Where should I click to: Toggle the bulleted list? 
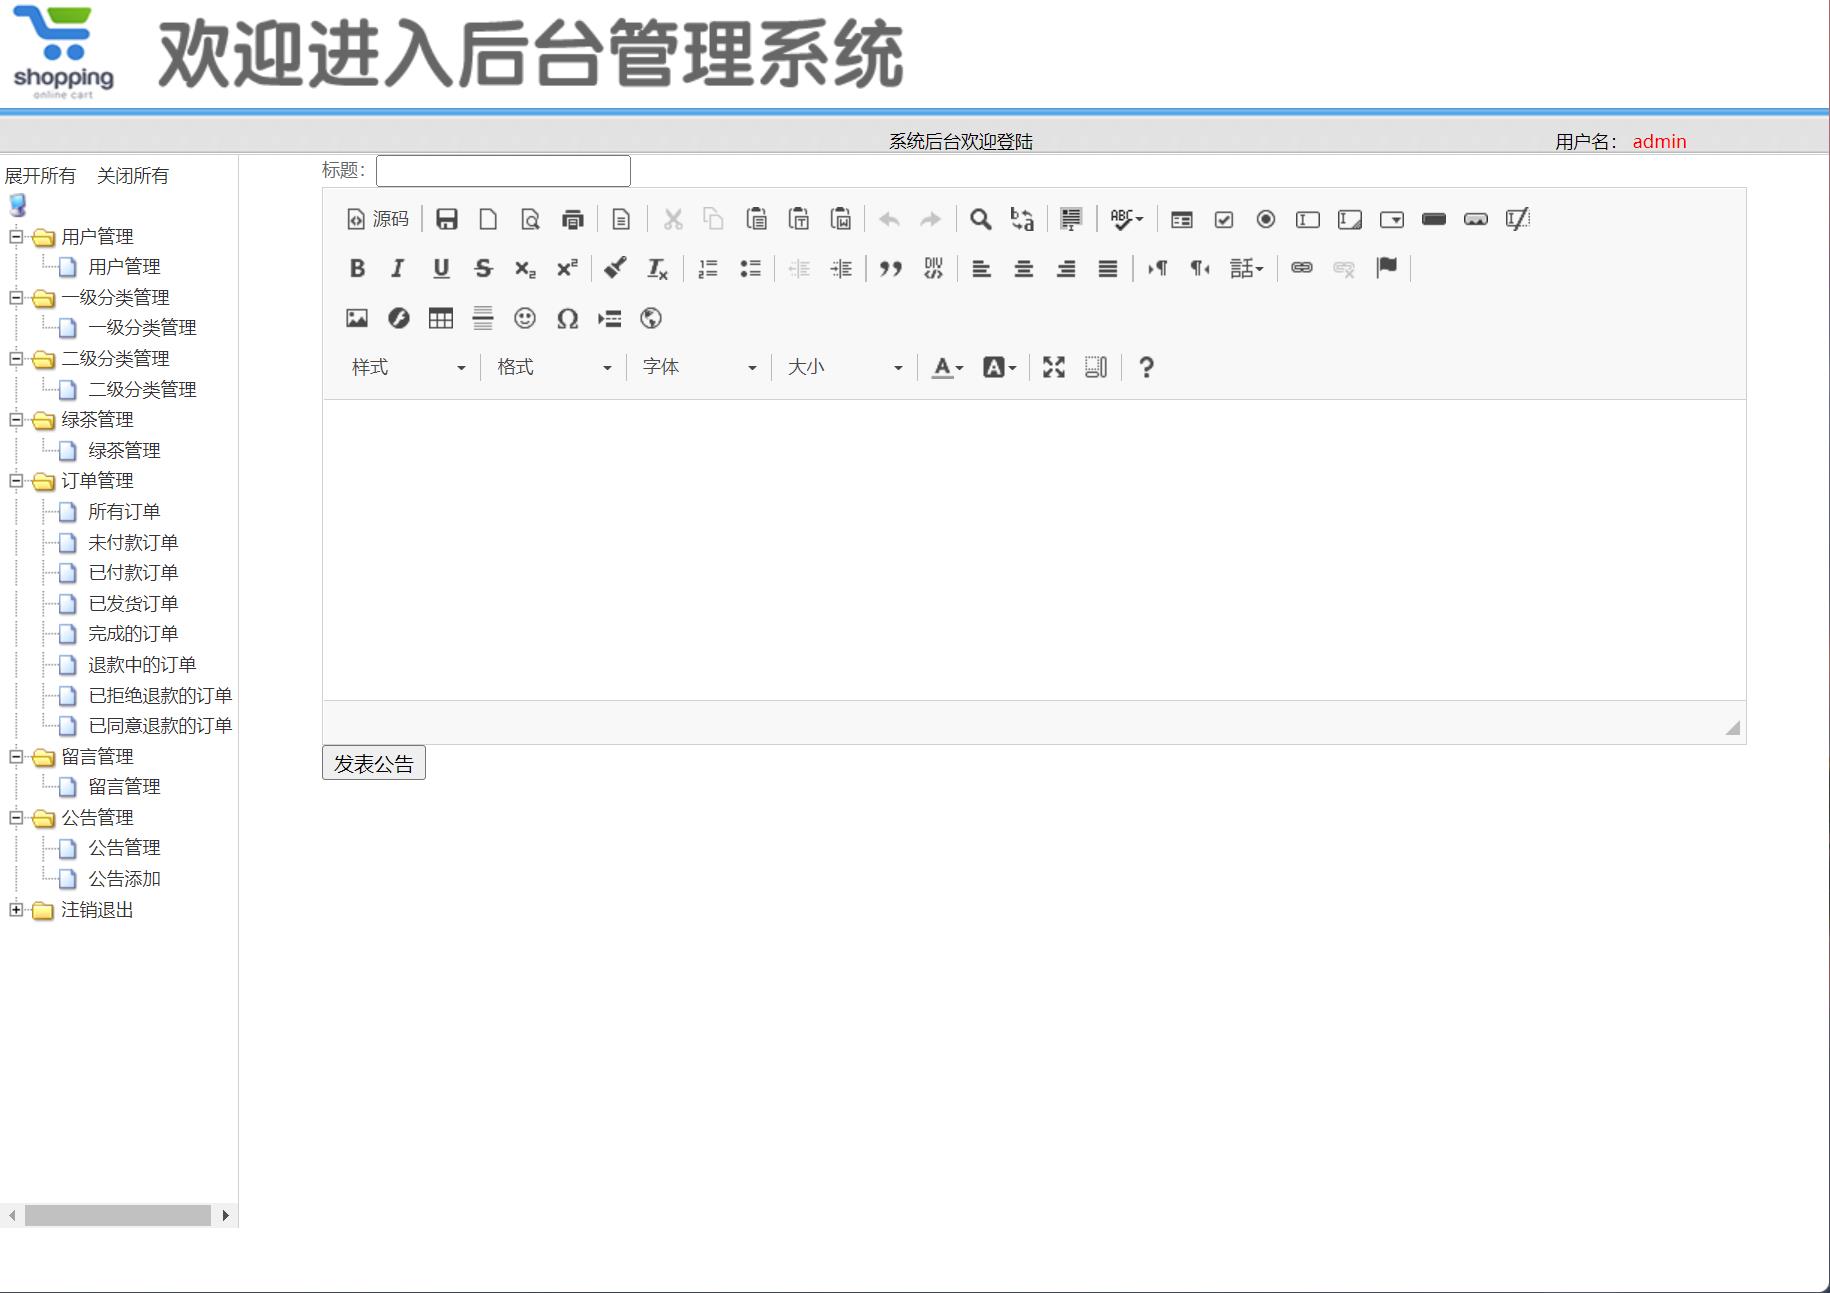click(x=750, y=268)
